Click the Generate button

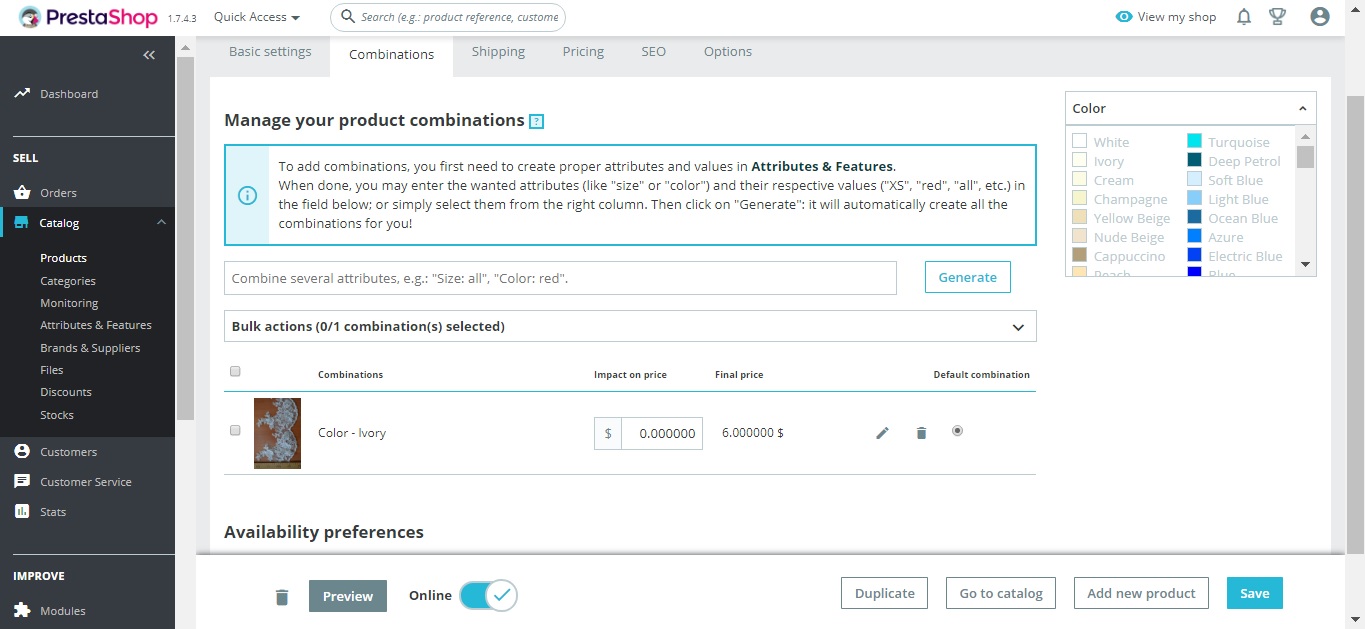[x=966, y=277]
